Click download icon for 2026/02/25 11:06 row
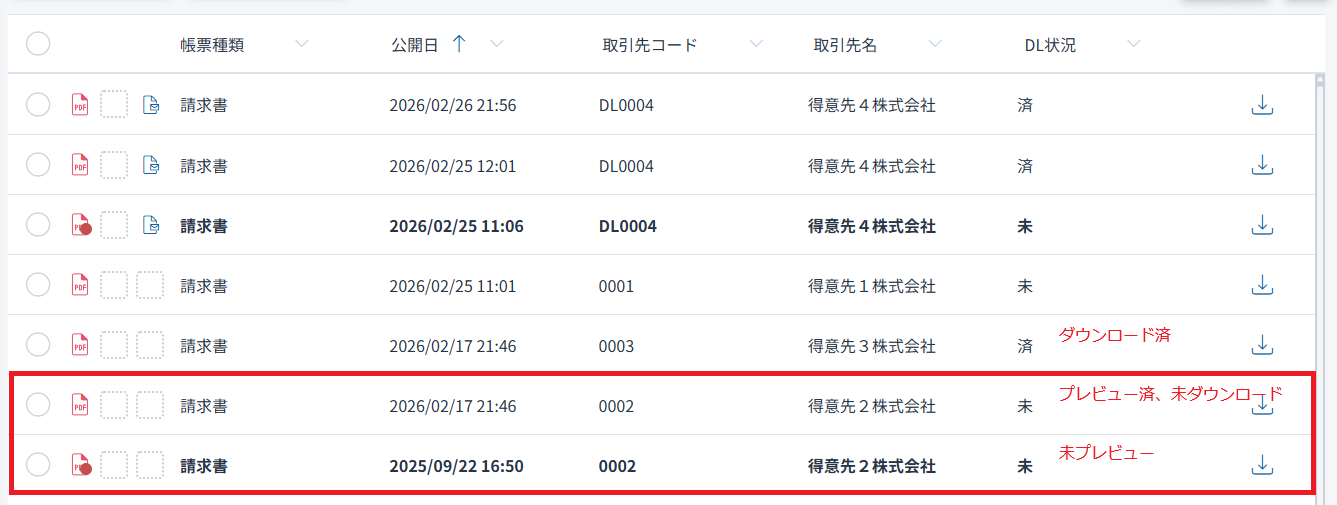 point(1262,226)
